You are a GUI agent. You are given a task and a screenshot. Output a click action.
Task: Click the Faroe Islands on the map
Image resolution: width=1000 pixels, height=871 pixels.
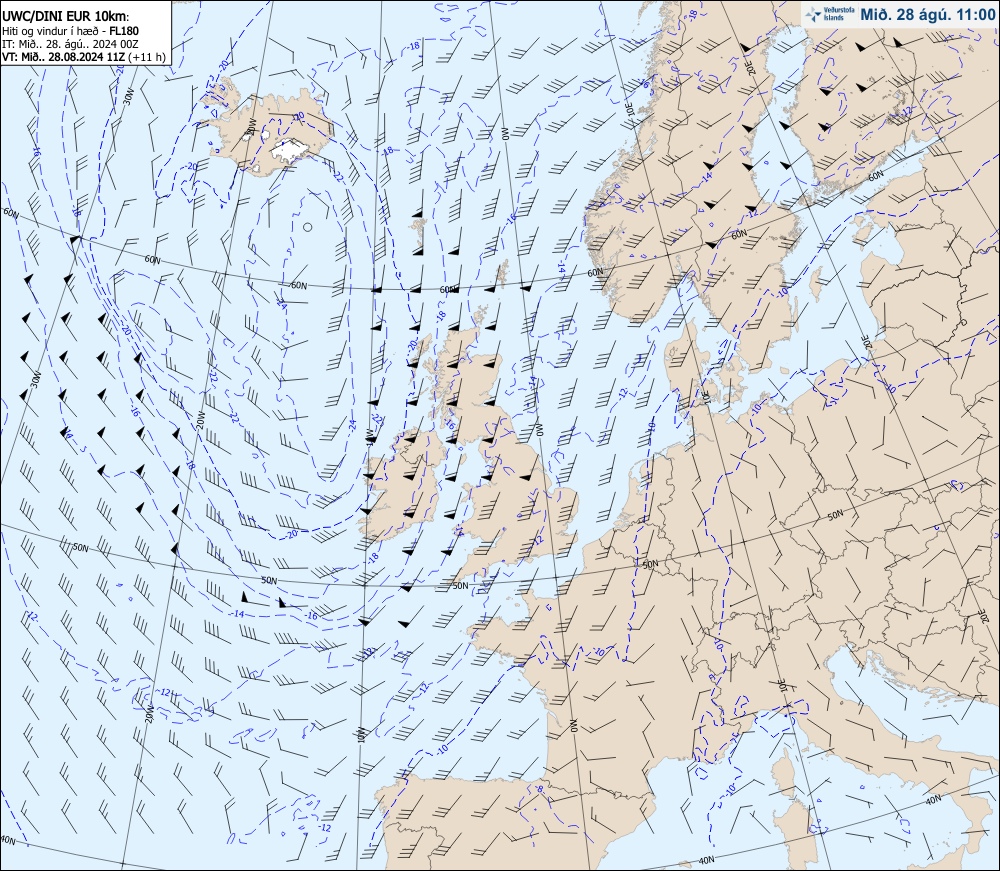(419, 231)
